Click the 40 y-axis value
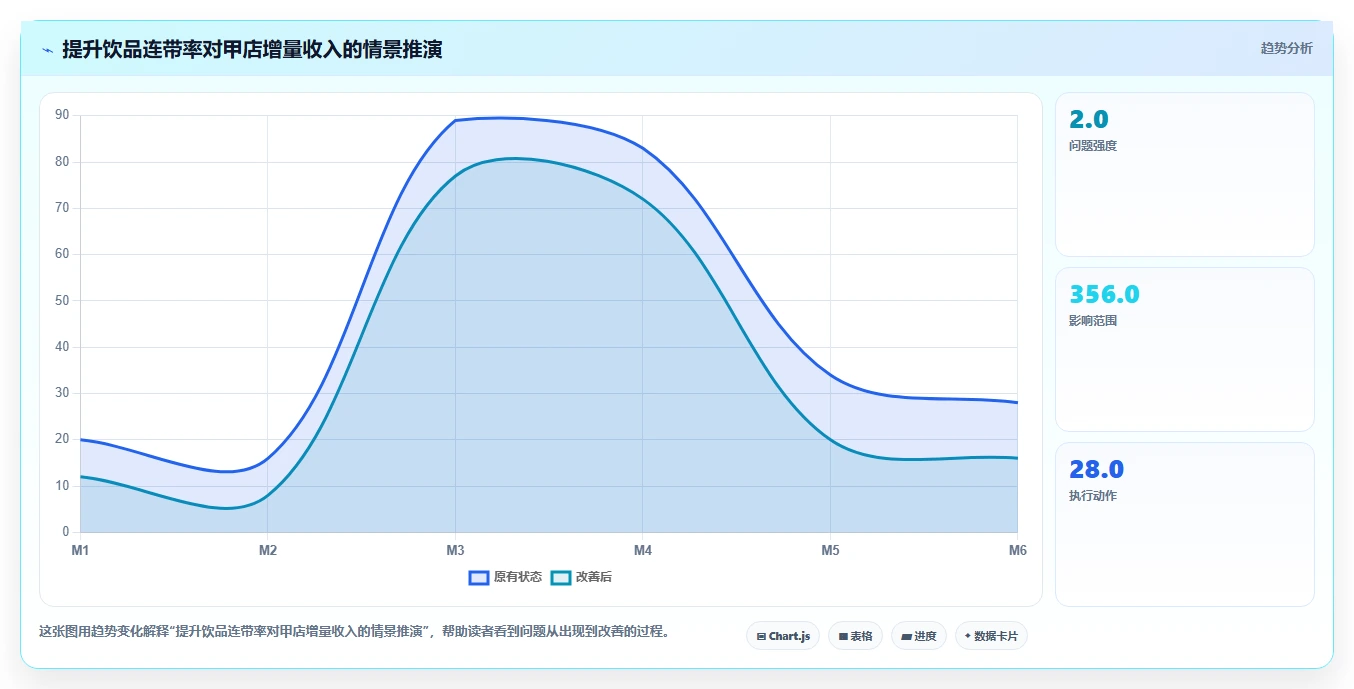Viewport: 1354px width, 689px height. (62, 347)
